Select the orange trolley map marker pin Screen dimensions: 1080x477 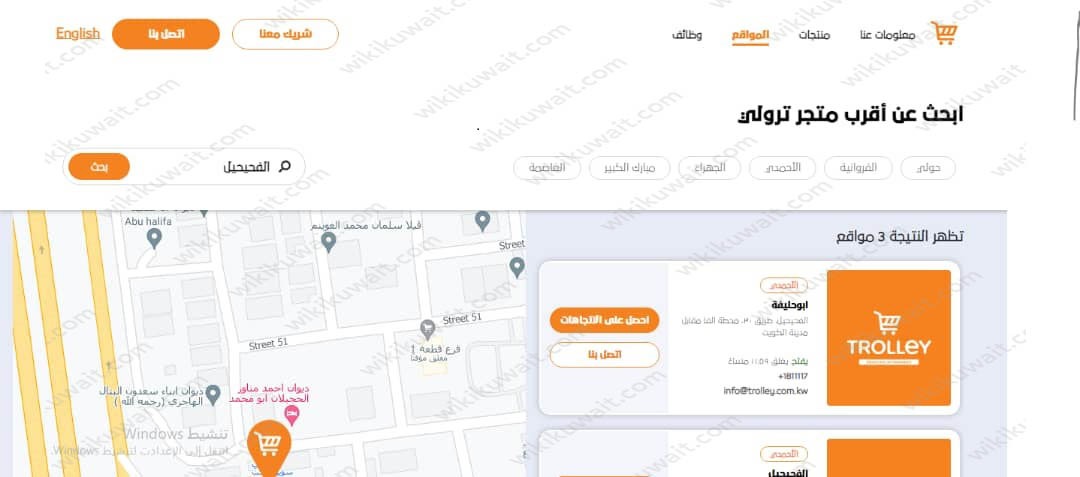click(x=269, y=446)
